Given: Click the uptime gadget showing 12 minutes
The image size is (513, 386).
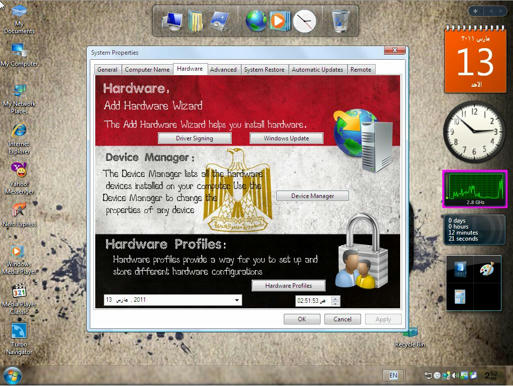Looking at the screenshot, I should coord(475,230).
